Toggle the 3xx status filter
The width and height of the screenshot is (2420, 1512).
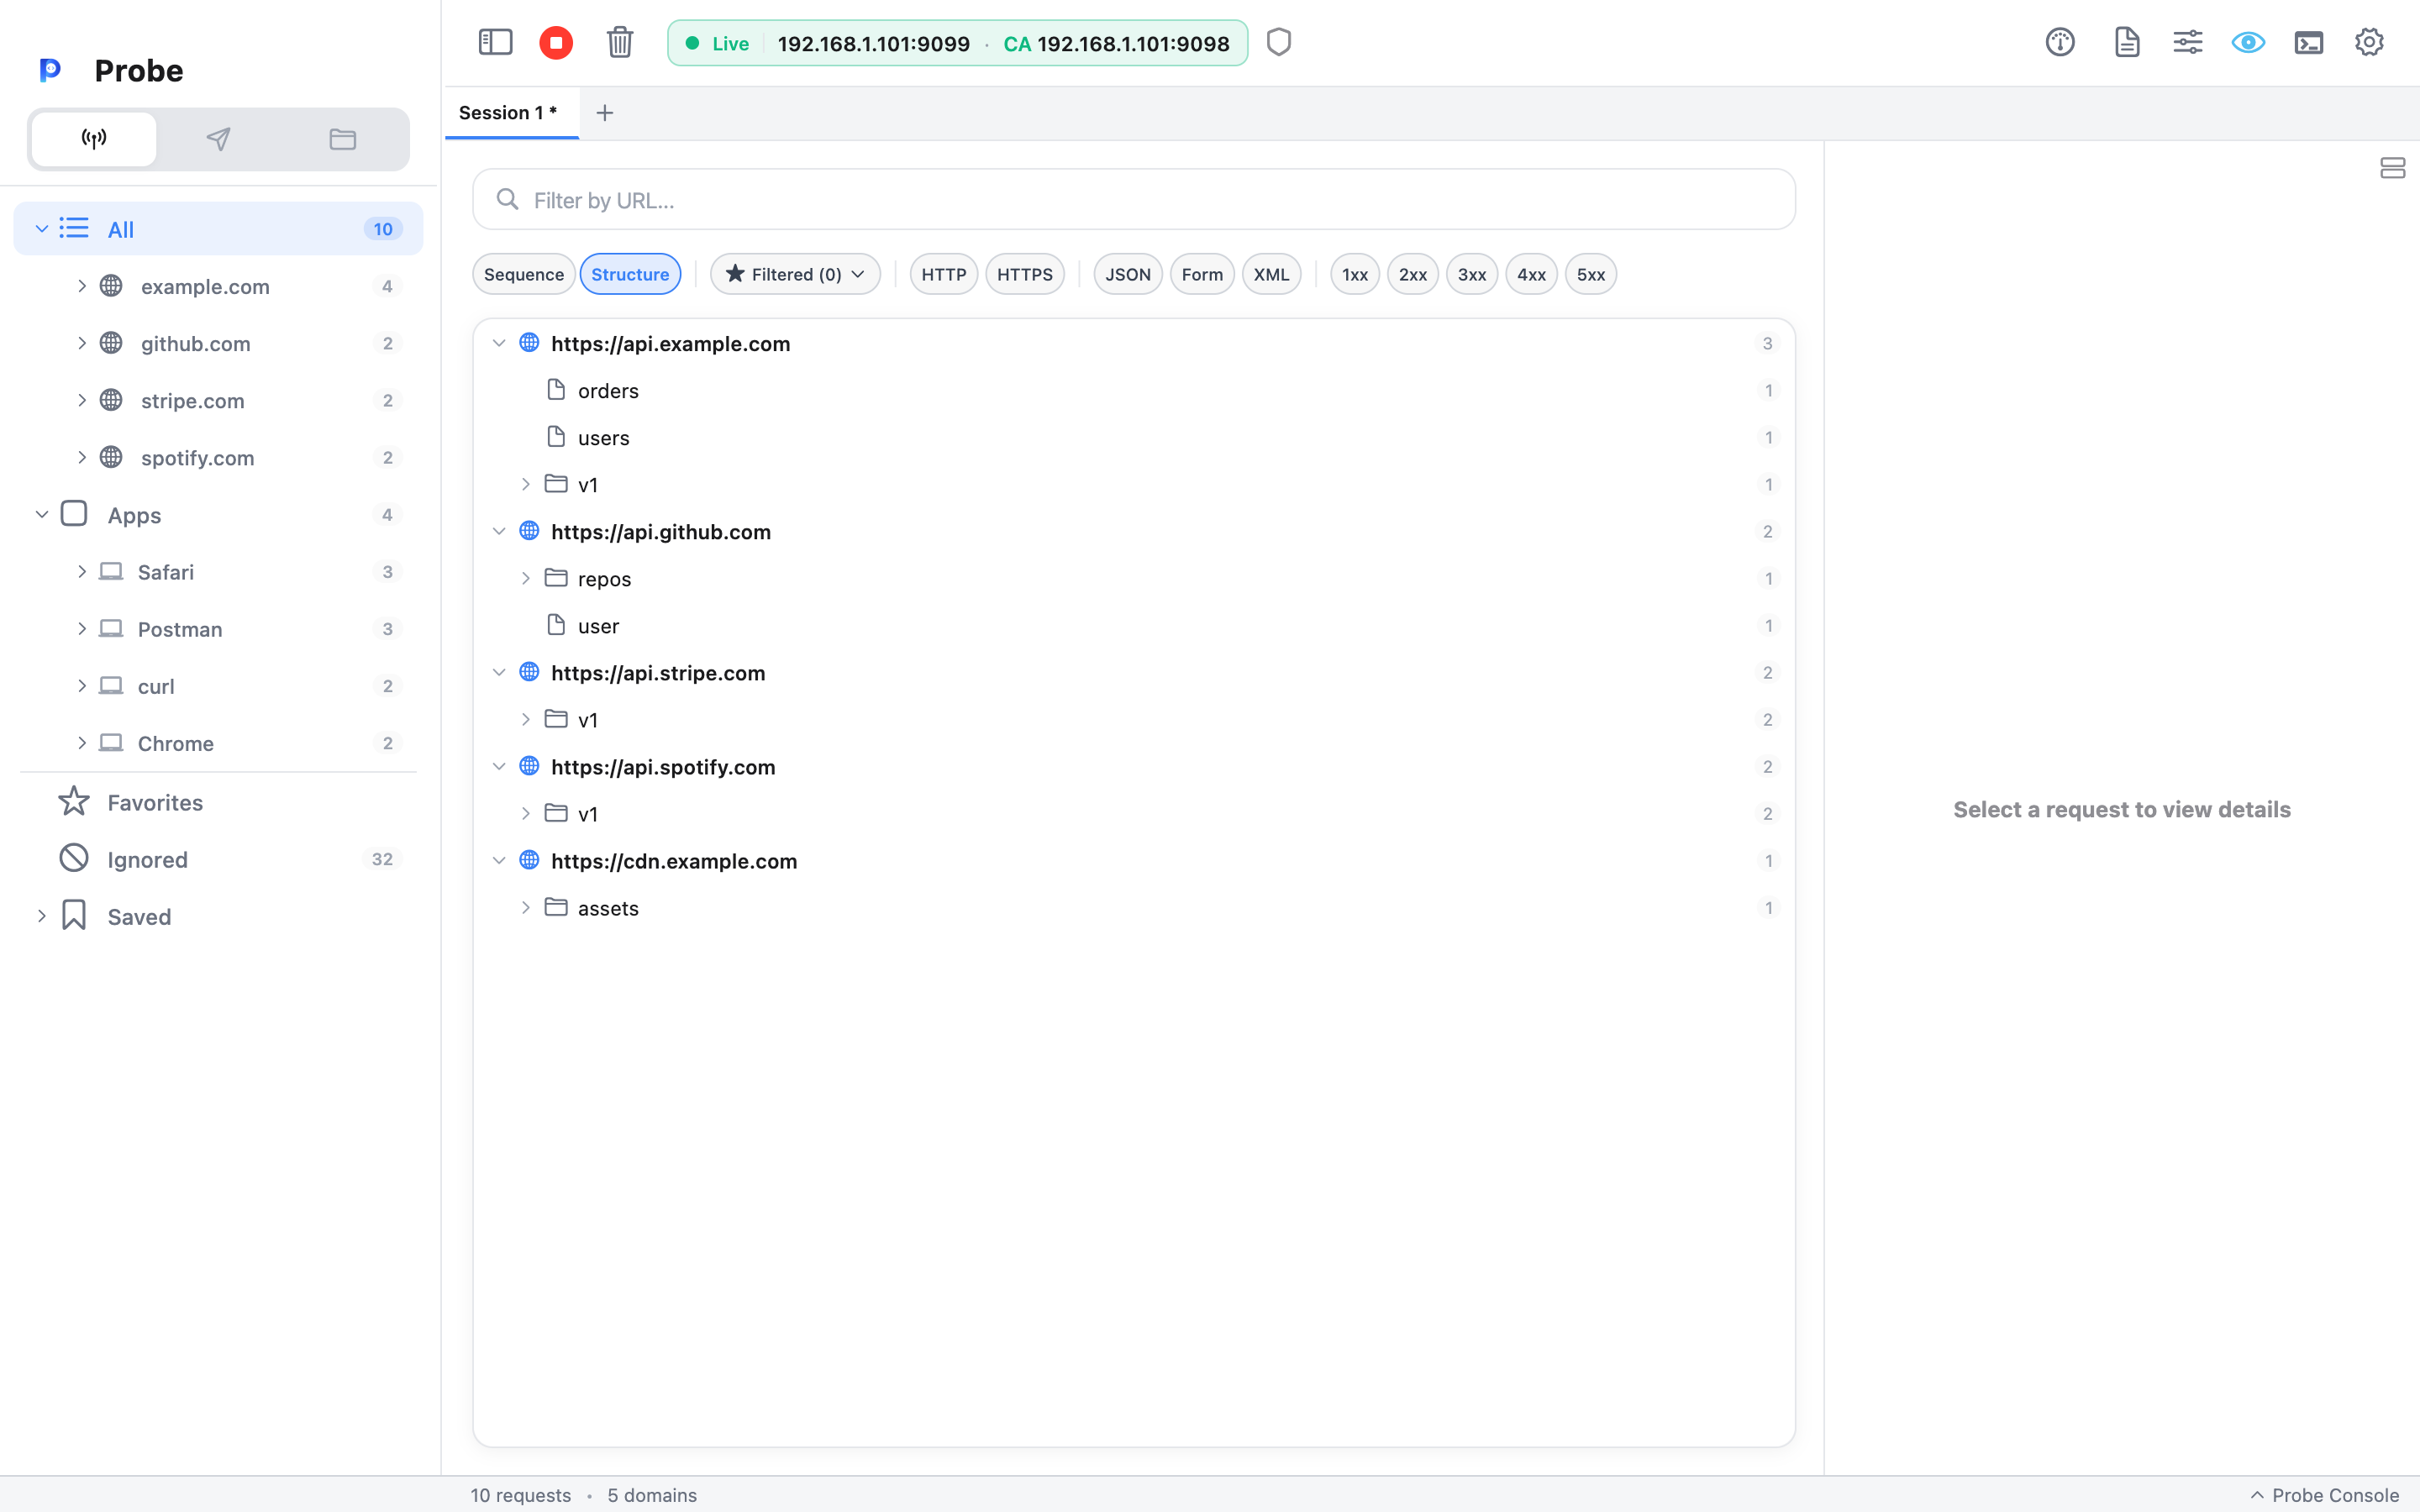point(1471,274)
